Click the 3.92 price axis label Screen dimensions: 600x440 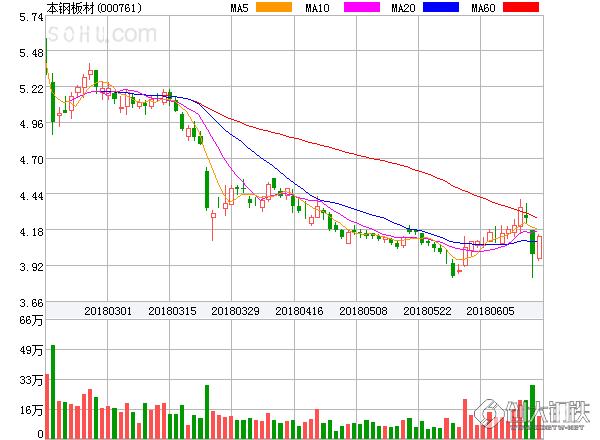31,266
